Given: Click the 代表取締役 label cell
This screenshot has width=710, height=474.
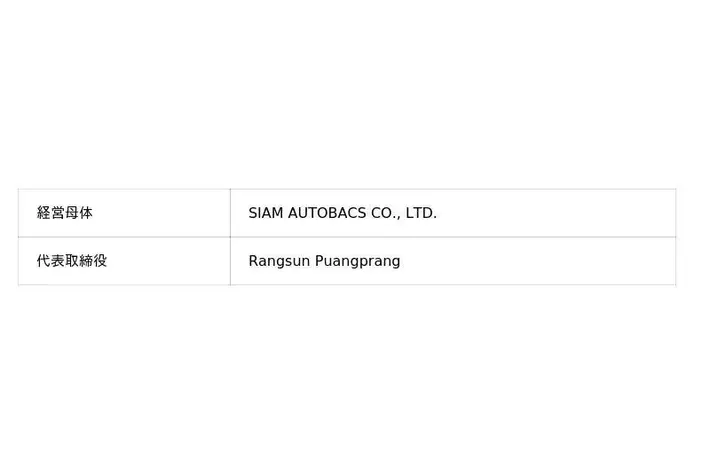Looking at the screenshot, I should pos(72,261).
